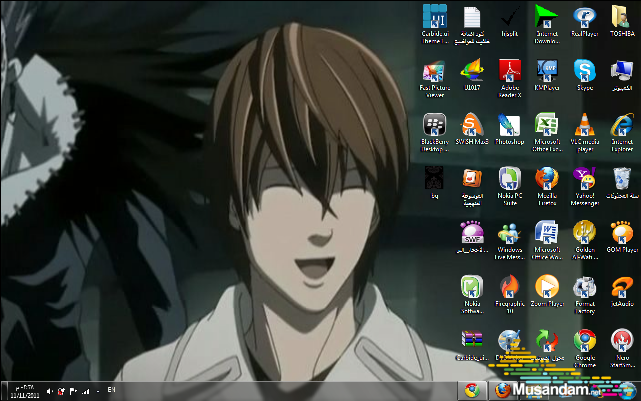
Task: Launch the Zoom Player shortcut
Action: click(547, 291)
